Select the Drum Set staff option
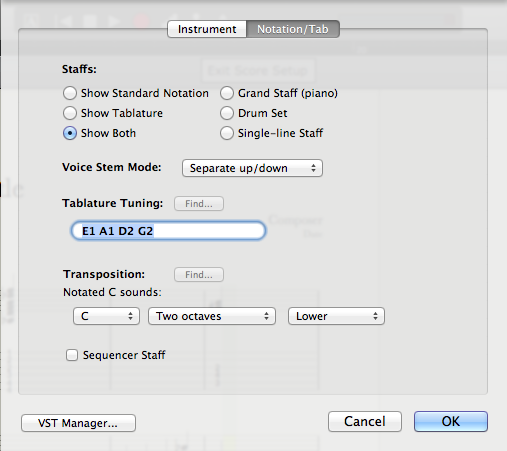This screenshot has height=451, width=507. tap(227, 113)
